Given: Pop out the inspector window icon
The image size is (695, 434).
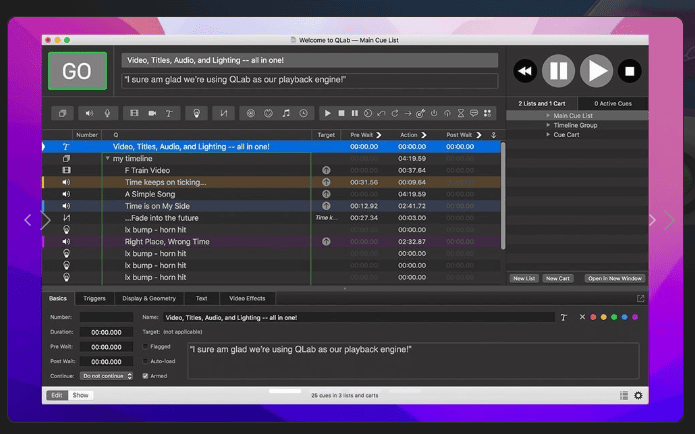Looking at the screenshot, I should [x=640, y=298].
